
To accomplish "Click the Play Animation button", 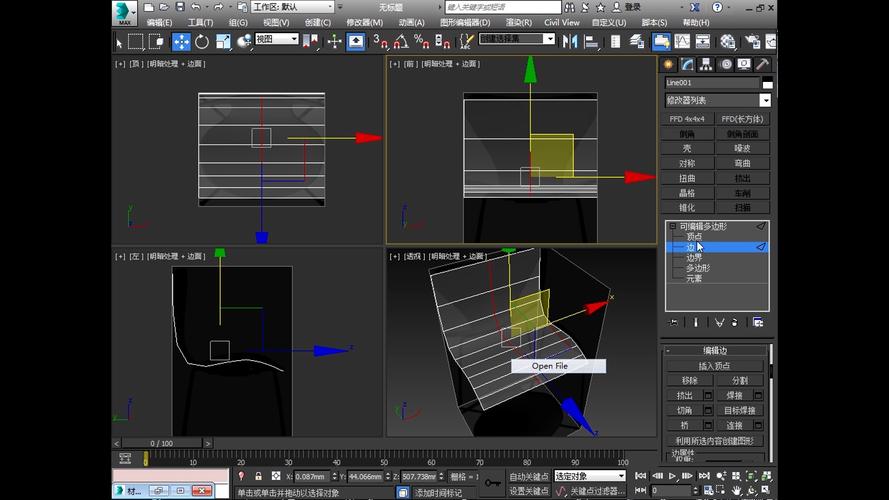I will tap(672, 476).
